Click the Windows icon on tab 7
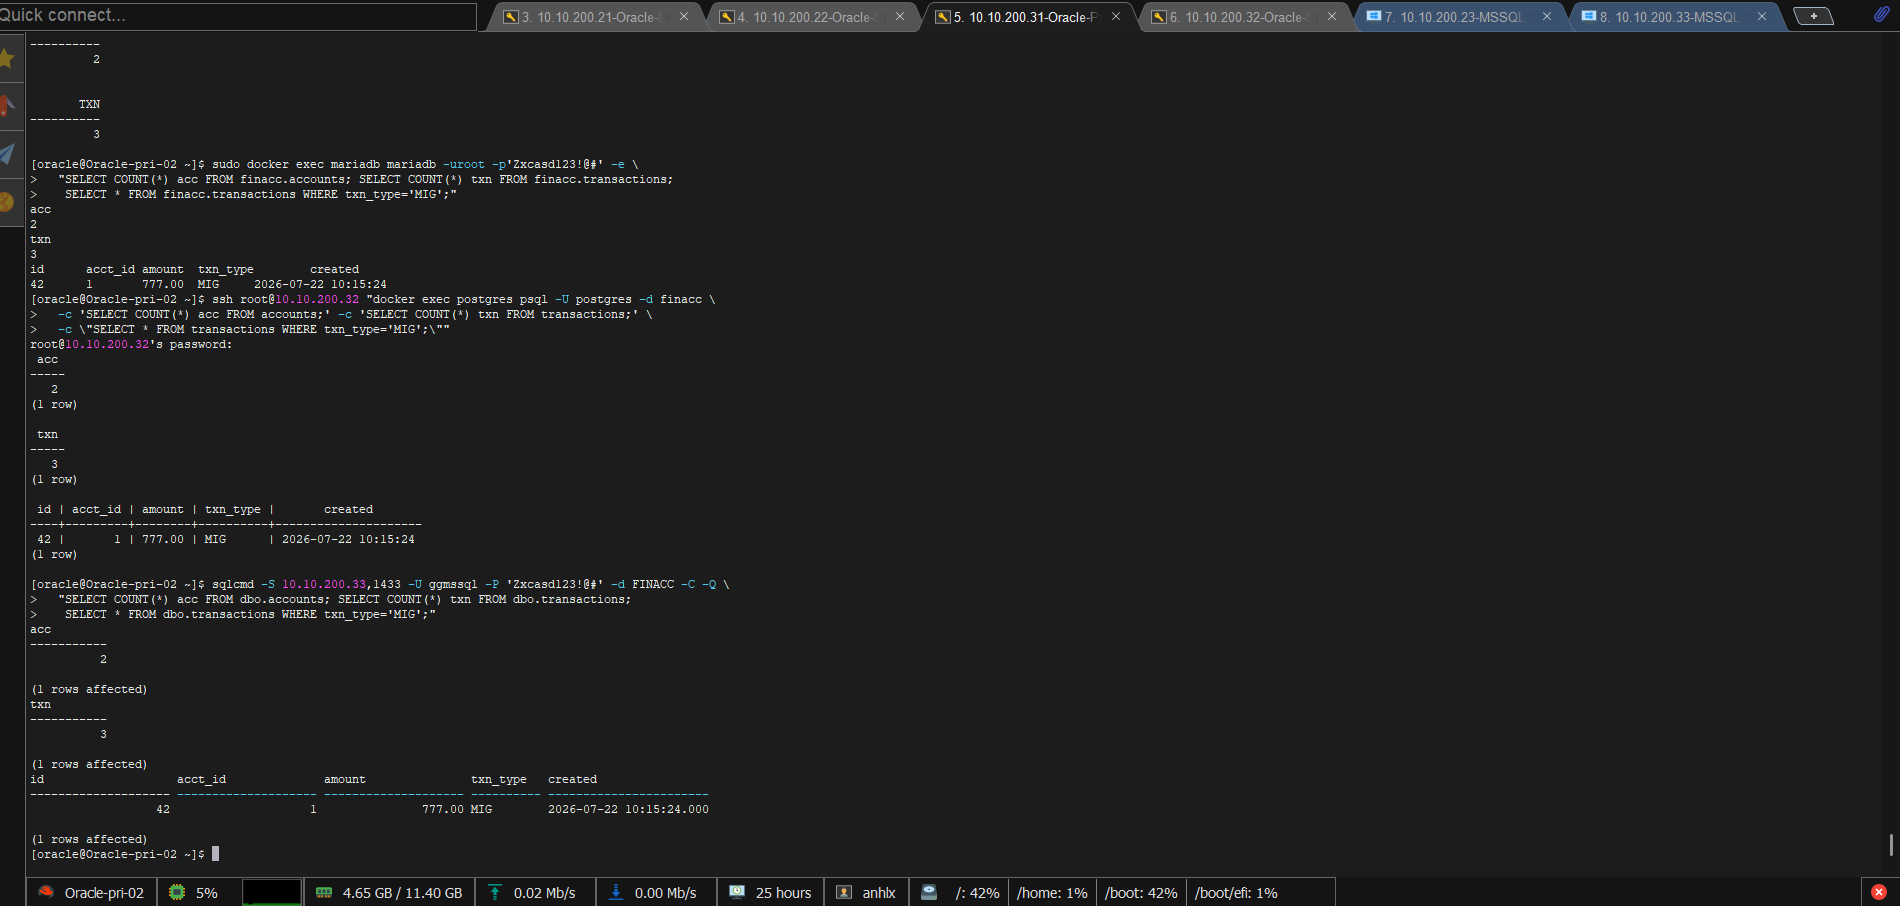 point(1374,16)
